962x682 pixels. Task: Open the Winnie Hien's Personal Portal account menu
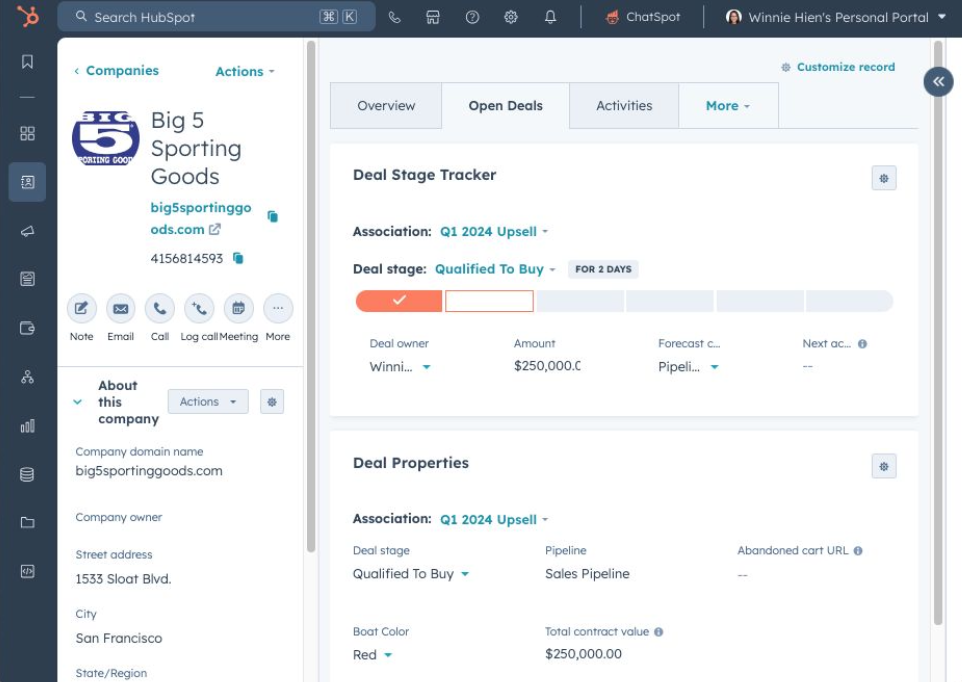[x=836, y=17]
